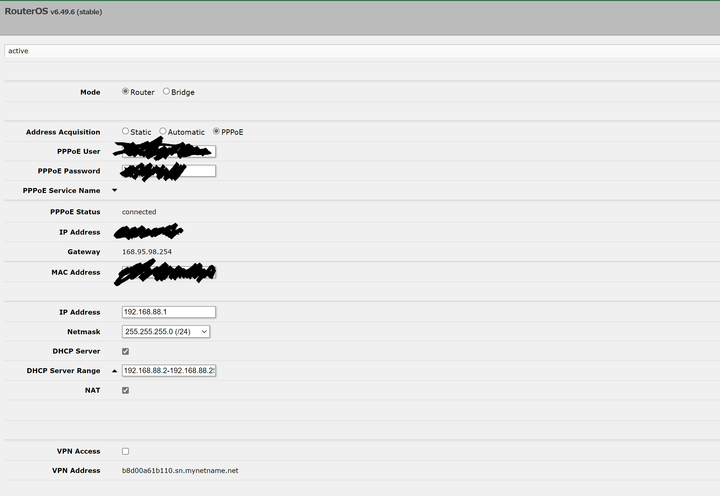Toggle the NAT checkbox
720x496 pixels.
125,390
